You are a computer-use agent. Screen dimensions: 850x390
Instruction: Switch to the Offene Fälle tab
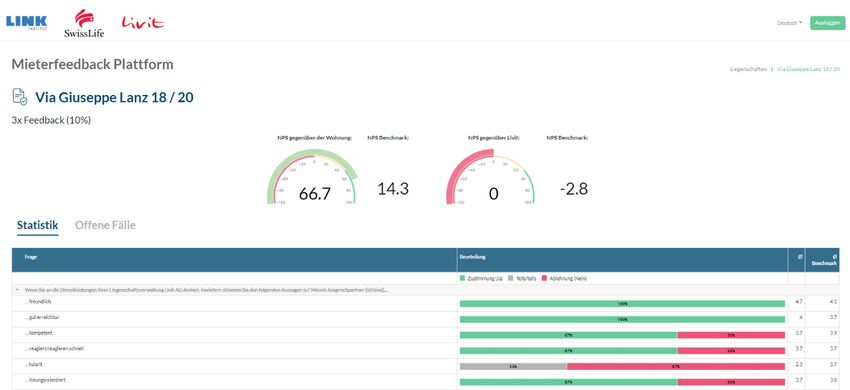pos(105,225)
